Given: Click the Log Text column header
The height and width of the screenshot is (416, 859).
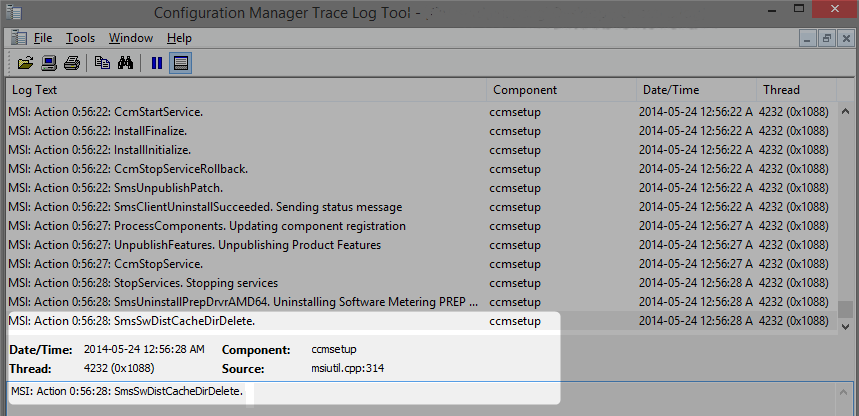Looking at the screenshot, I should point(245,90).
